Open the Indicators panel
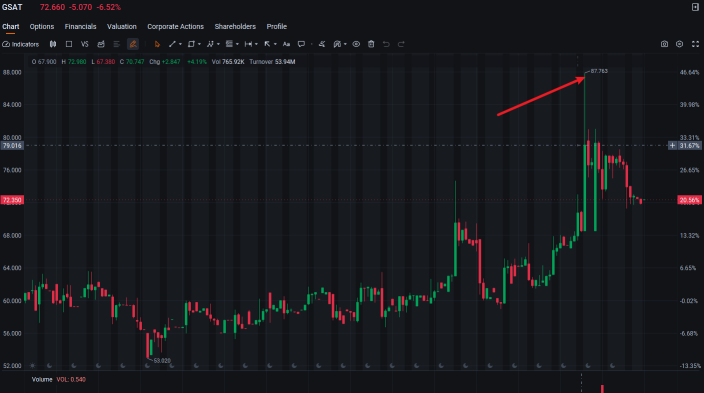704x393 pixels. pos(21,44)
